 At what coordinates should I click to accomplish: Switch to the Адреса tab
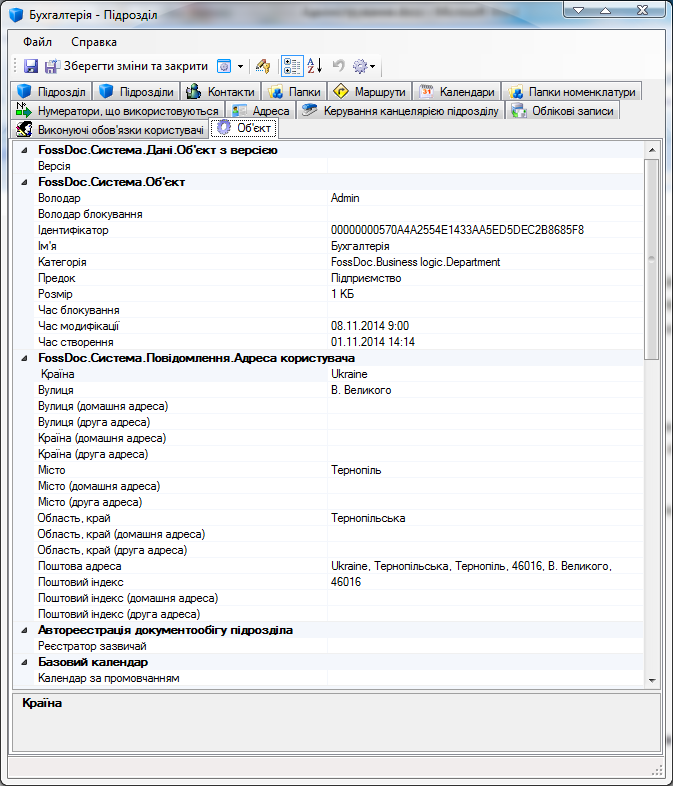pos(261,111)
